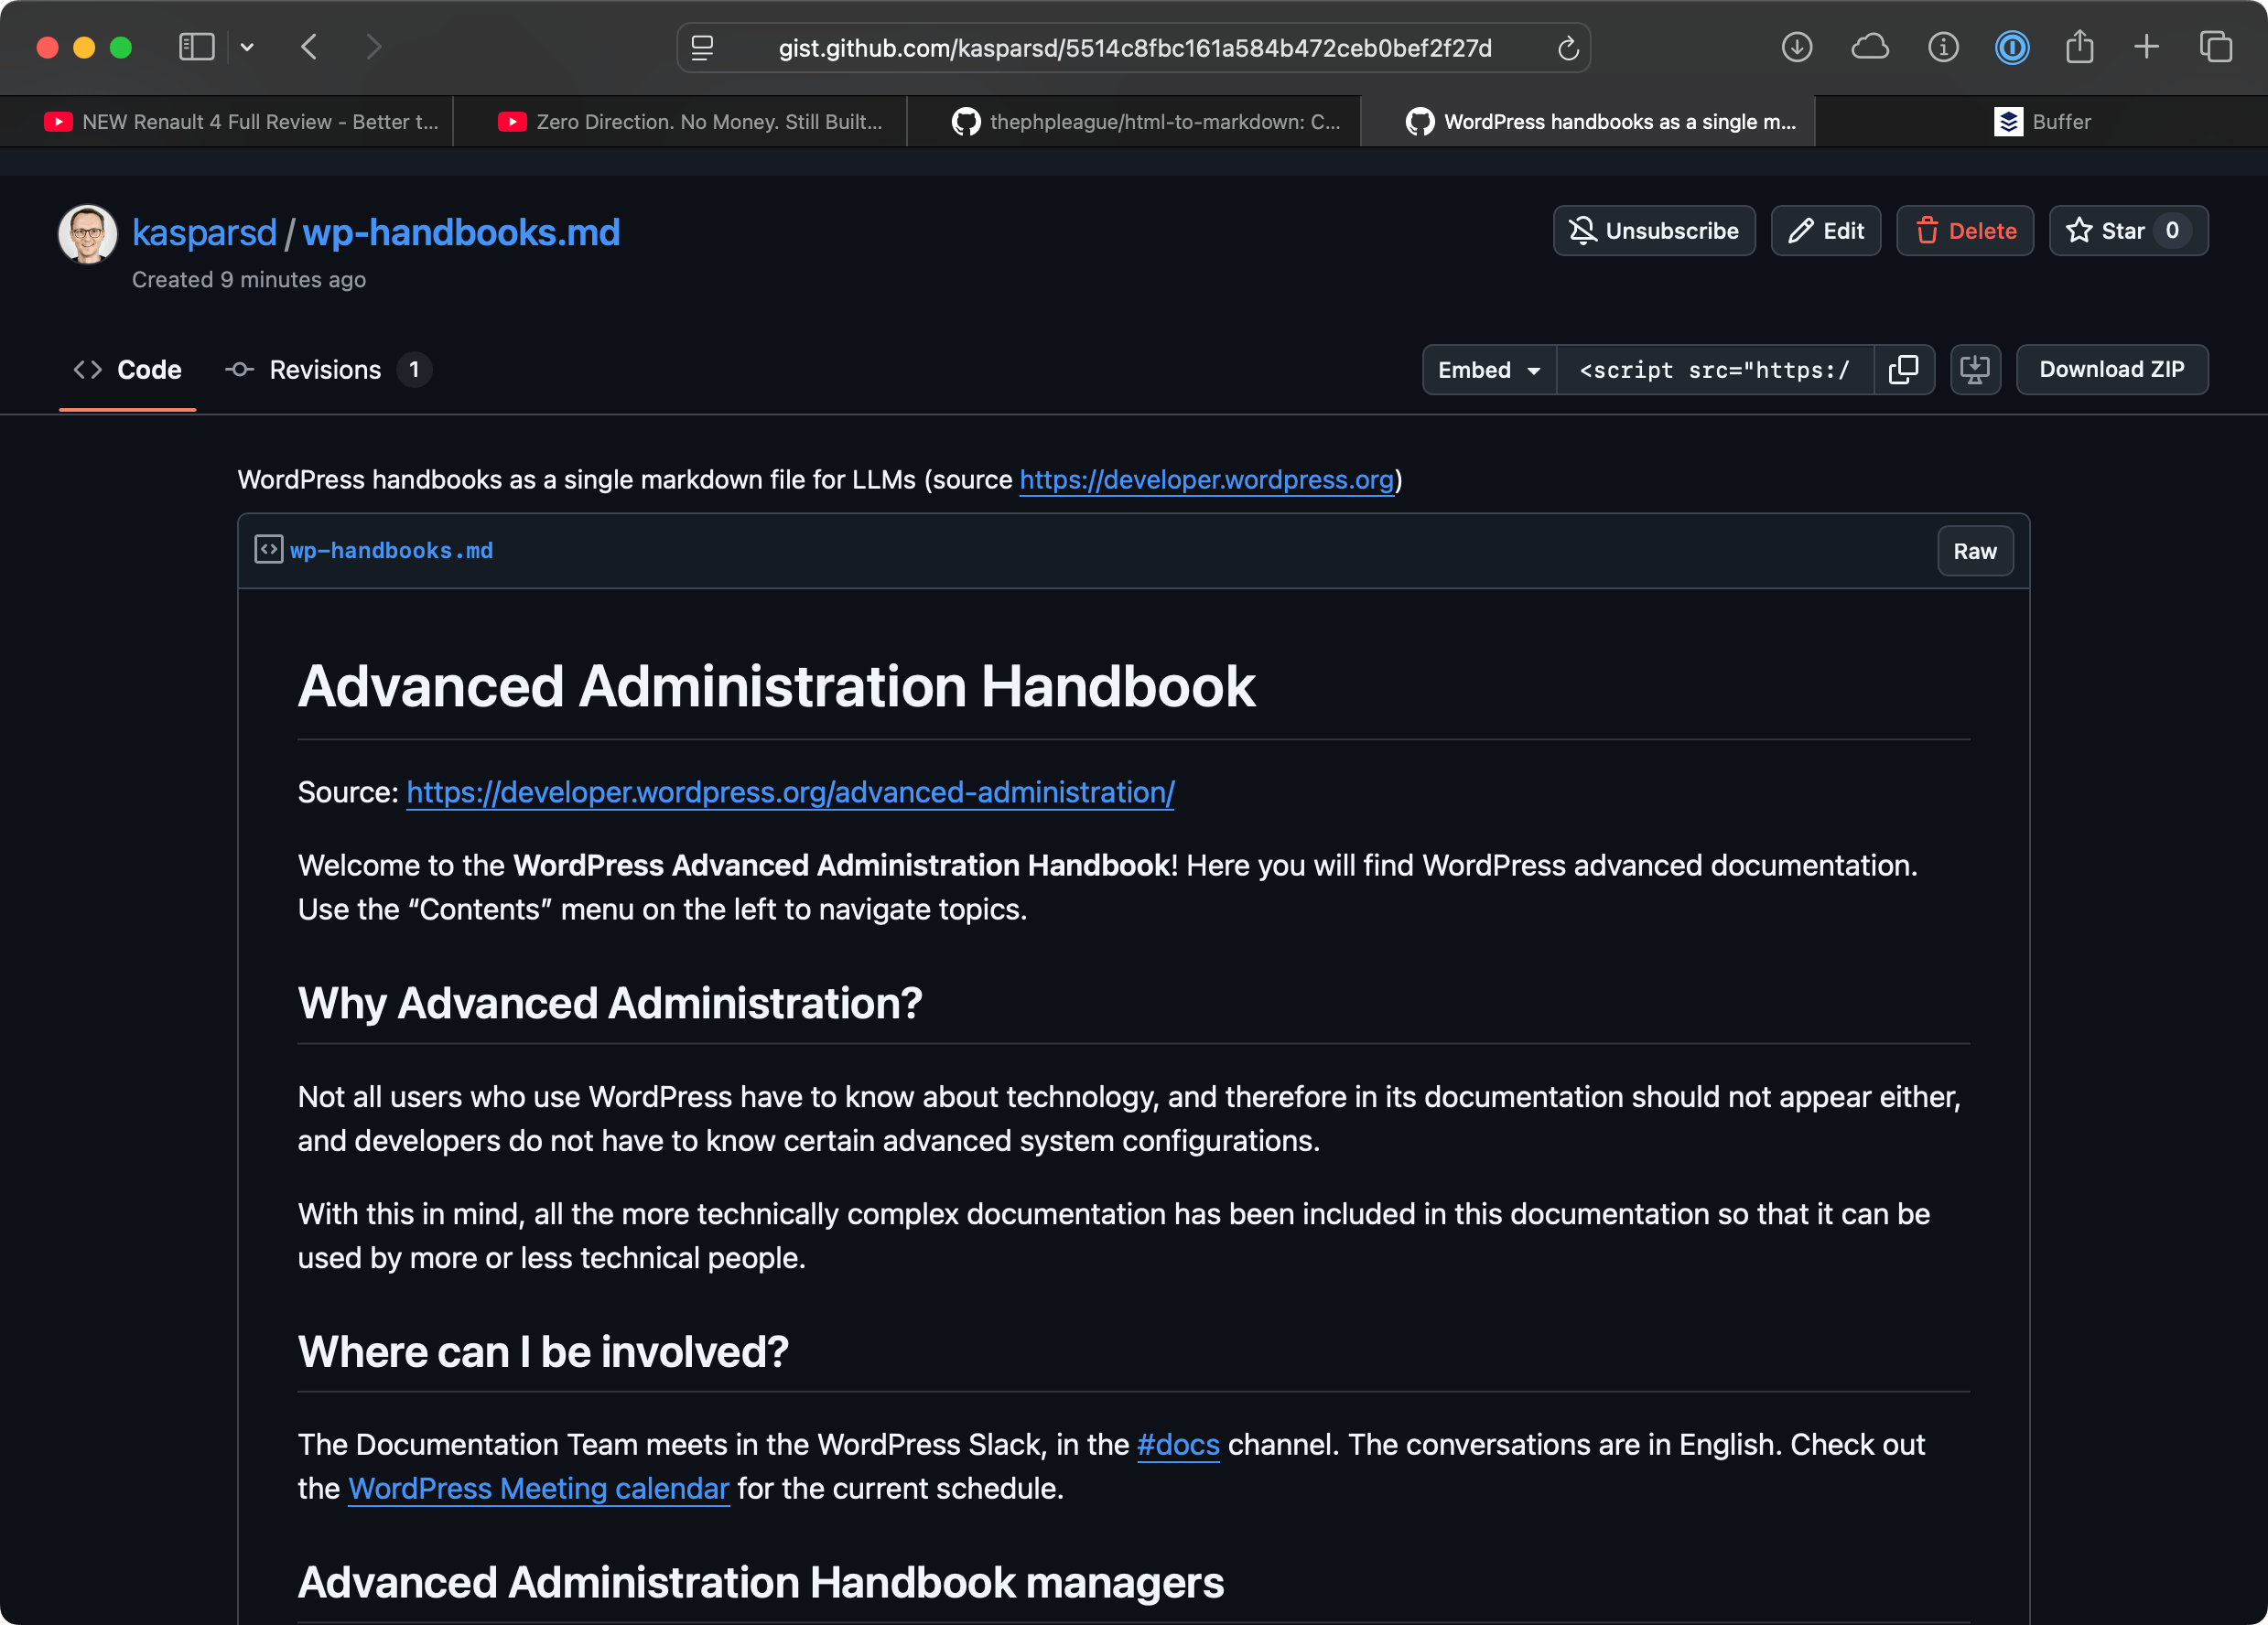Copy the embed script with copy icon
This screenshot has height=1625, width=2268.
click(x=1904, y=370)
